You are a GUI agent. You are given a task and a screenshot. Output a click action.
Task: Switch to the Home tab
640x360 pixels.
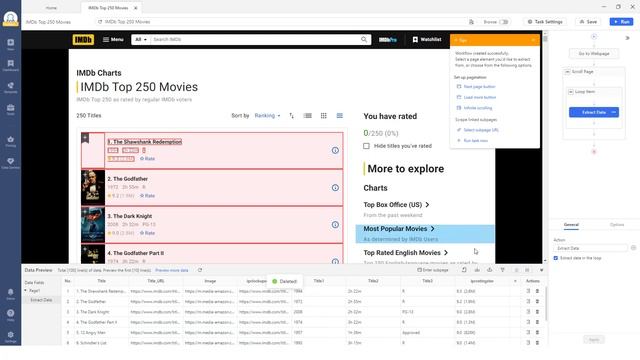coord(51,8)
